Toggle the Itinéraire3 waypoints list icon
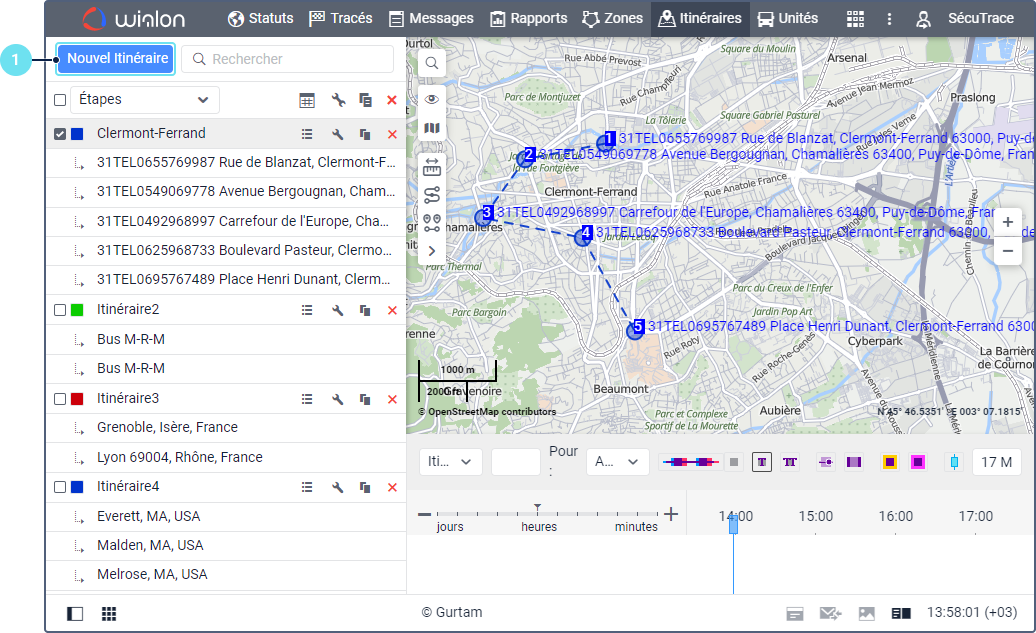Image resolution: width=1036 pixels, height=633 pixels. tap(307, 399)
